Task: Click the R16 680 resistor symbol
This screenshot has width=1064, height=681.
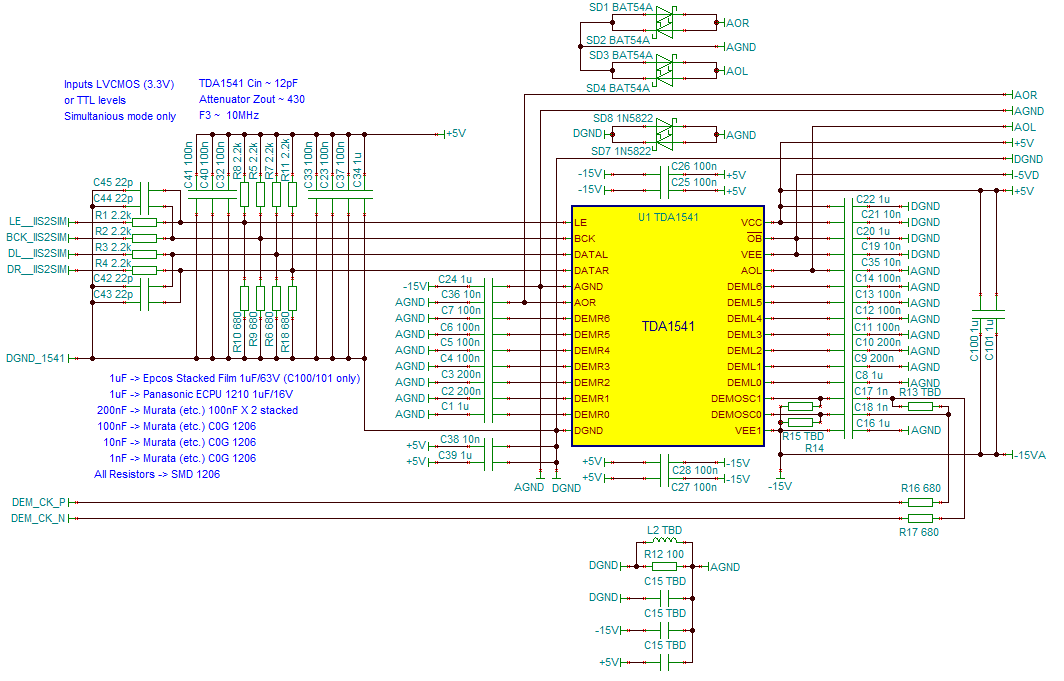Action: pyautogui.click(x=920, y=502)
